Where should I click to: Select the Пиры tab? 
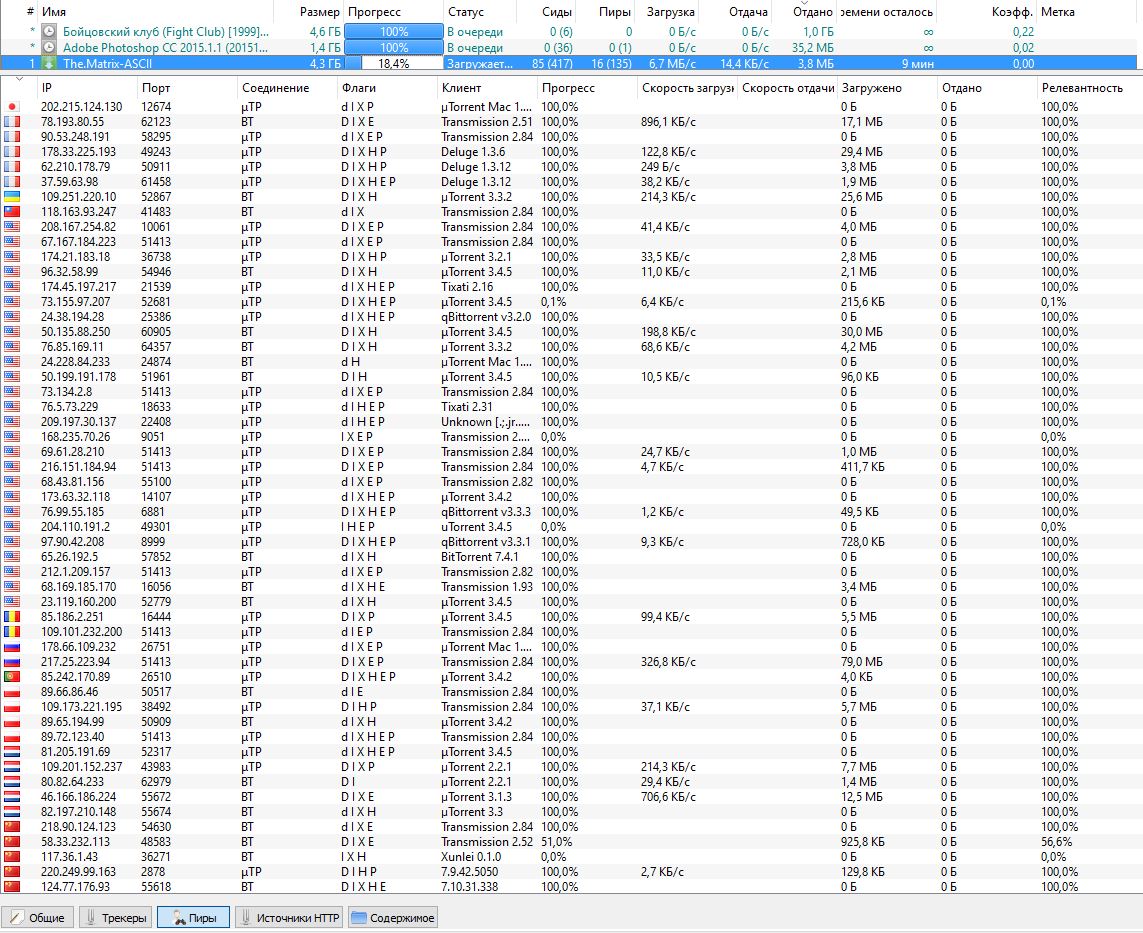coord(193,918)
